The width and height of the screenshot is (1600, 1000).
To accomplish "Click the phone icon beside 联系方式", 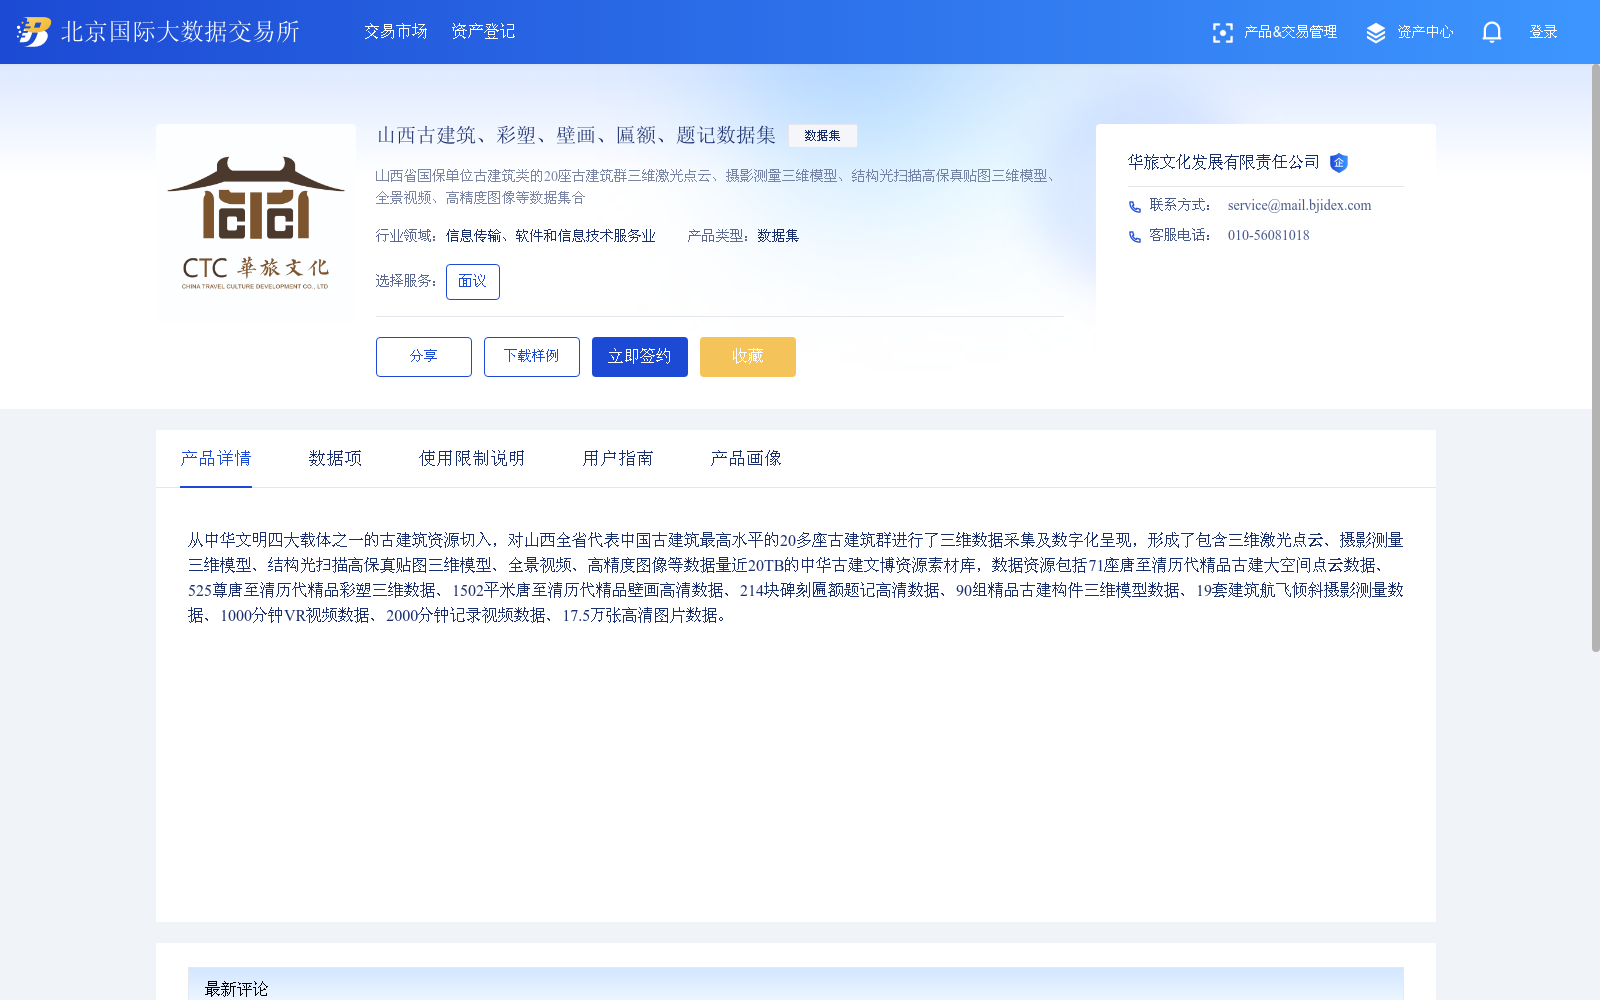I will click(x=1135, y=207).
